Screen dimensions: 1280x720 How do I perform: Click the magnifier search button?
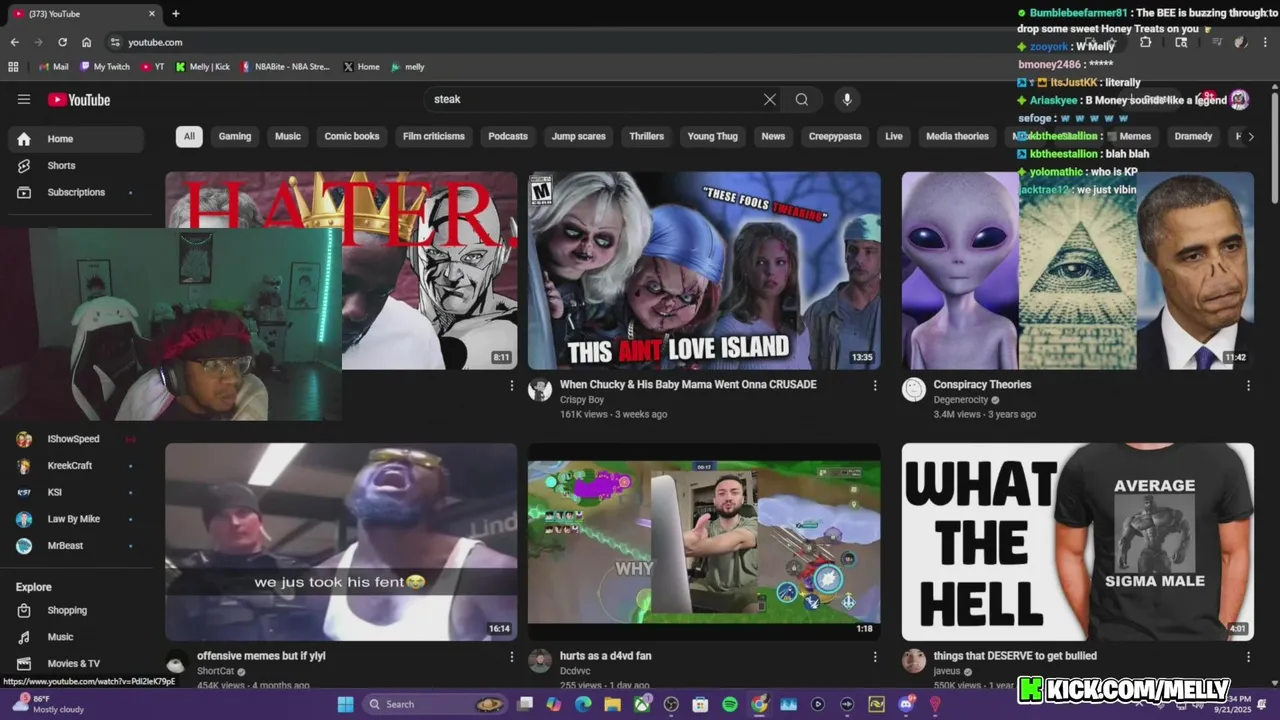pos(802,99)
